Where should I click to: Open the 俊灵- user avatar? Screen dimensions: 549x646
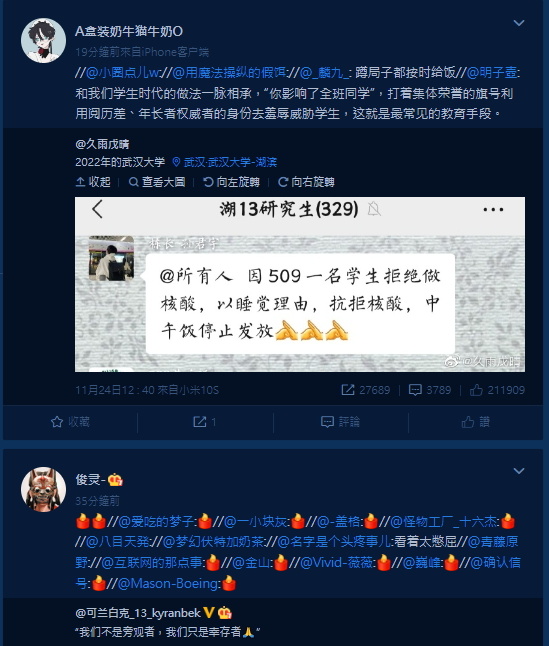43,489
